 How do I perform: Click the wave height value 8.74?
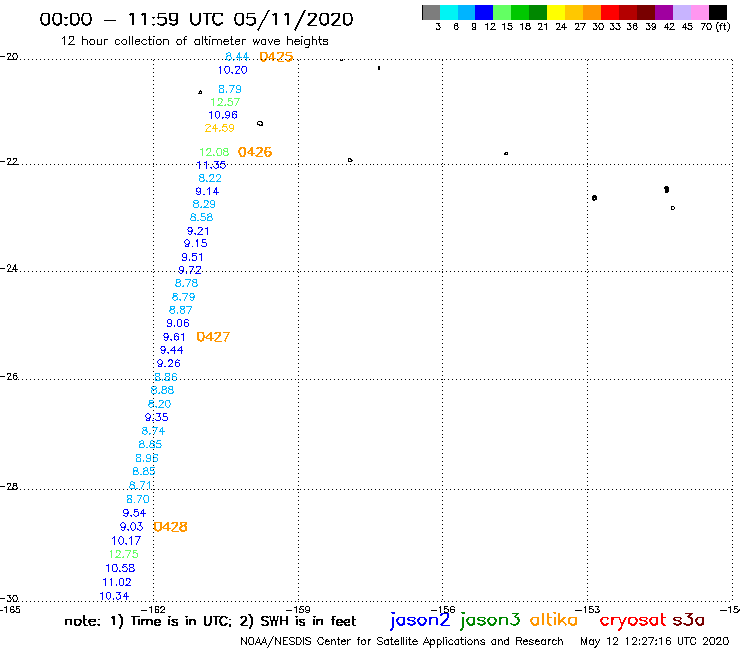[153, 431]
